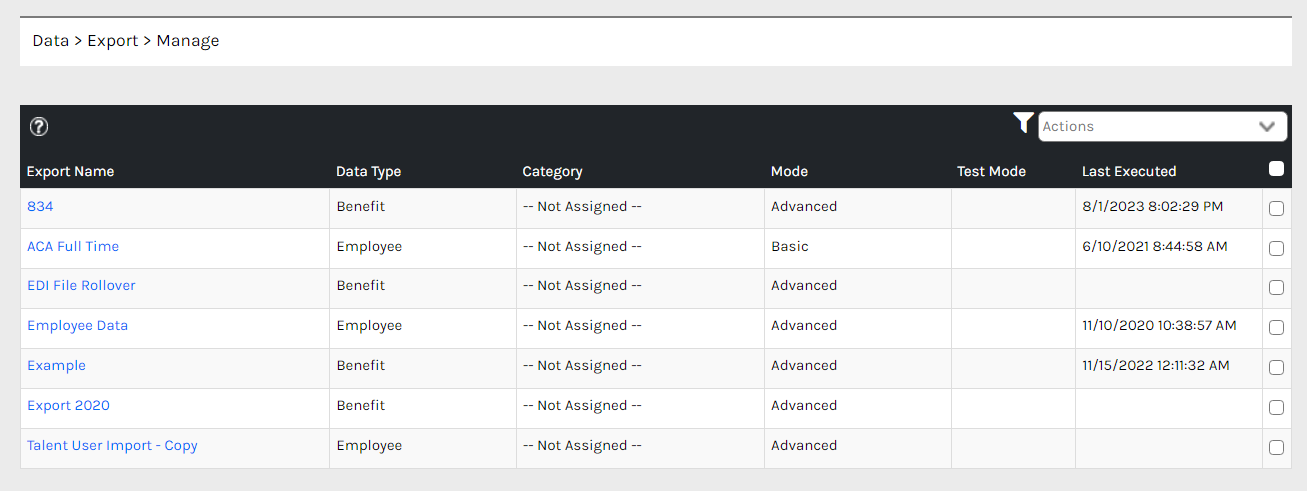Open the Export 2020 link
The height and width of the screenshot is (491, 1307).
(68, 405)
